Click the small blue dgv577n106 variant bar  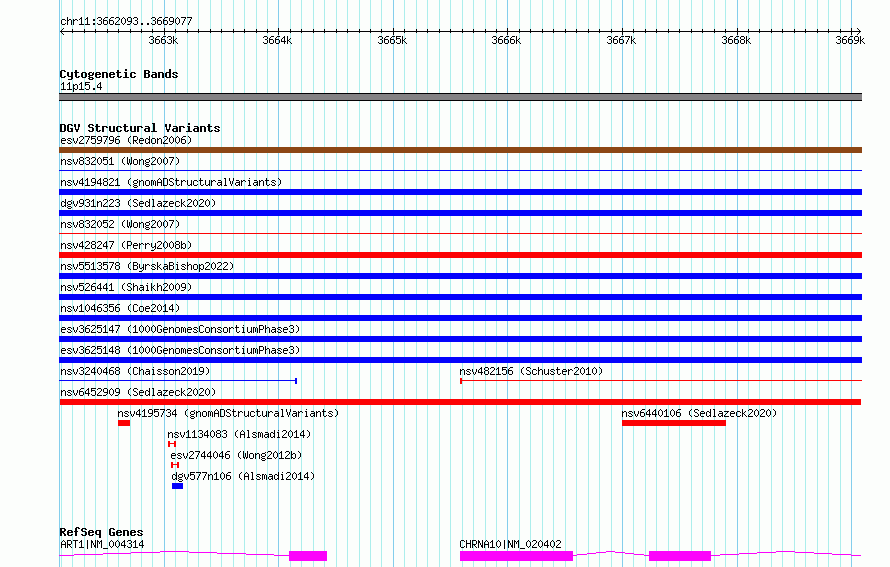pos(177,486)
